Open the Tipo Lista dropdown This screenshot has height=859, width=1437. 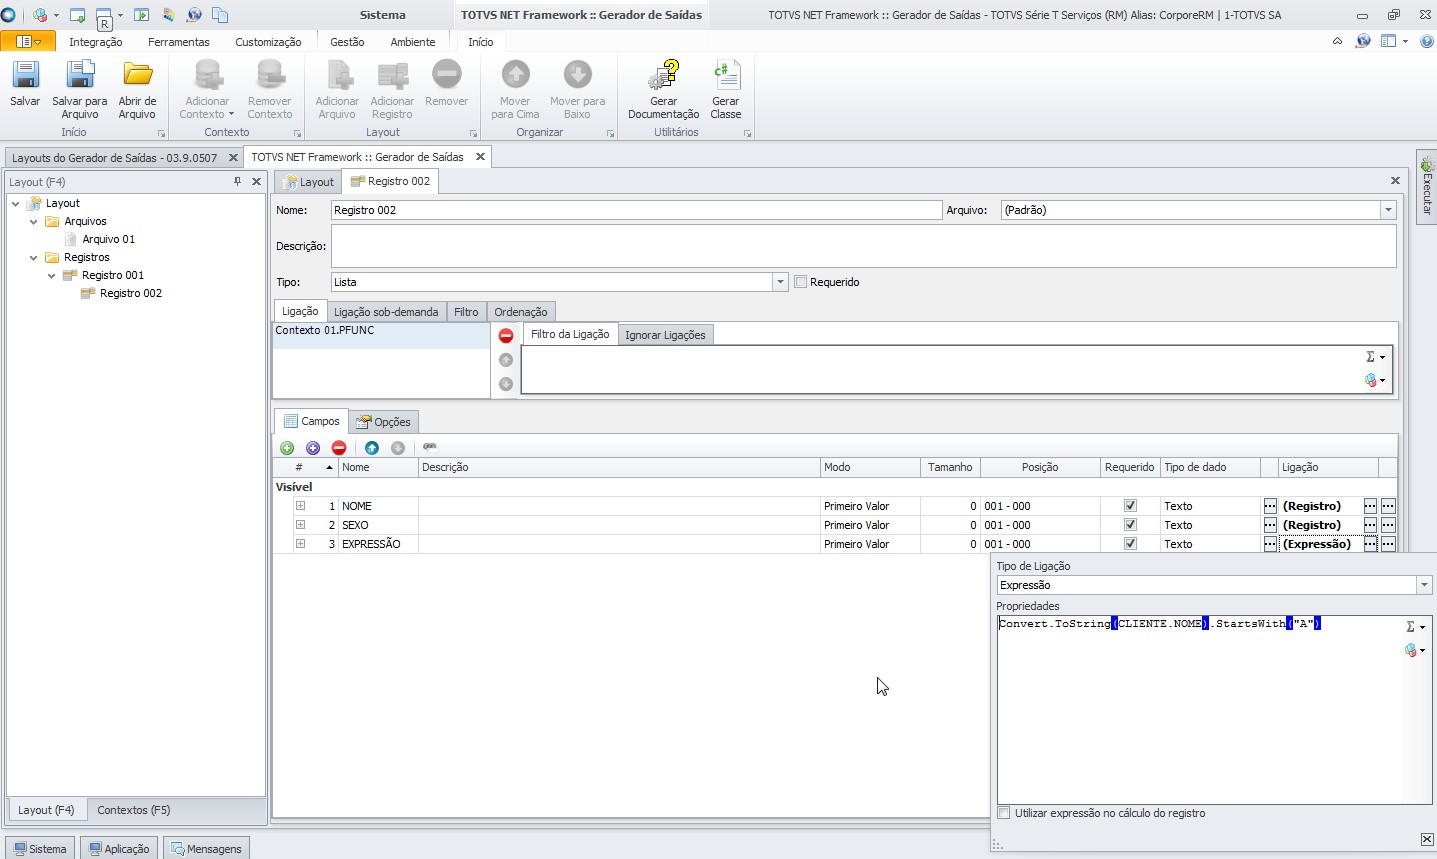tap(780, 282)
